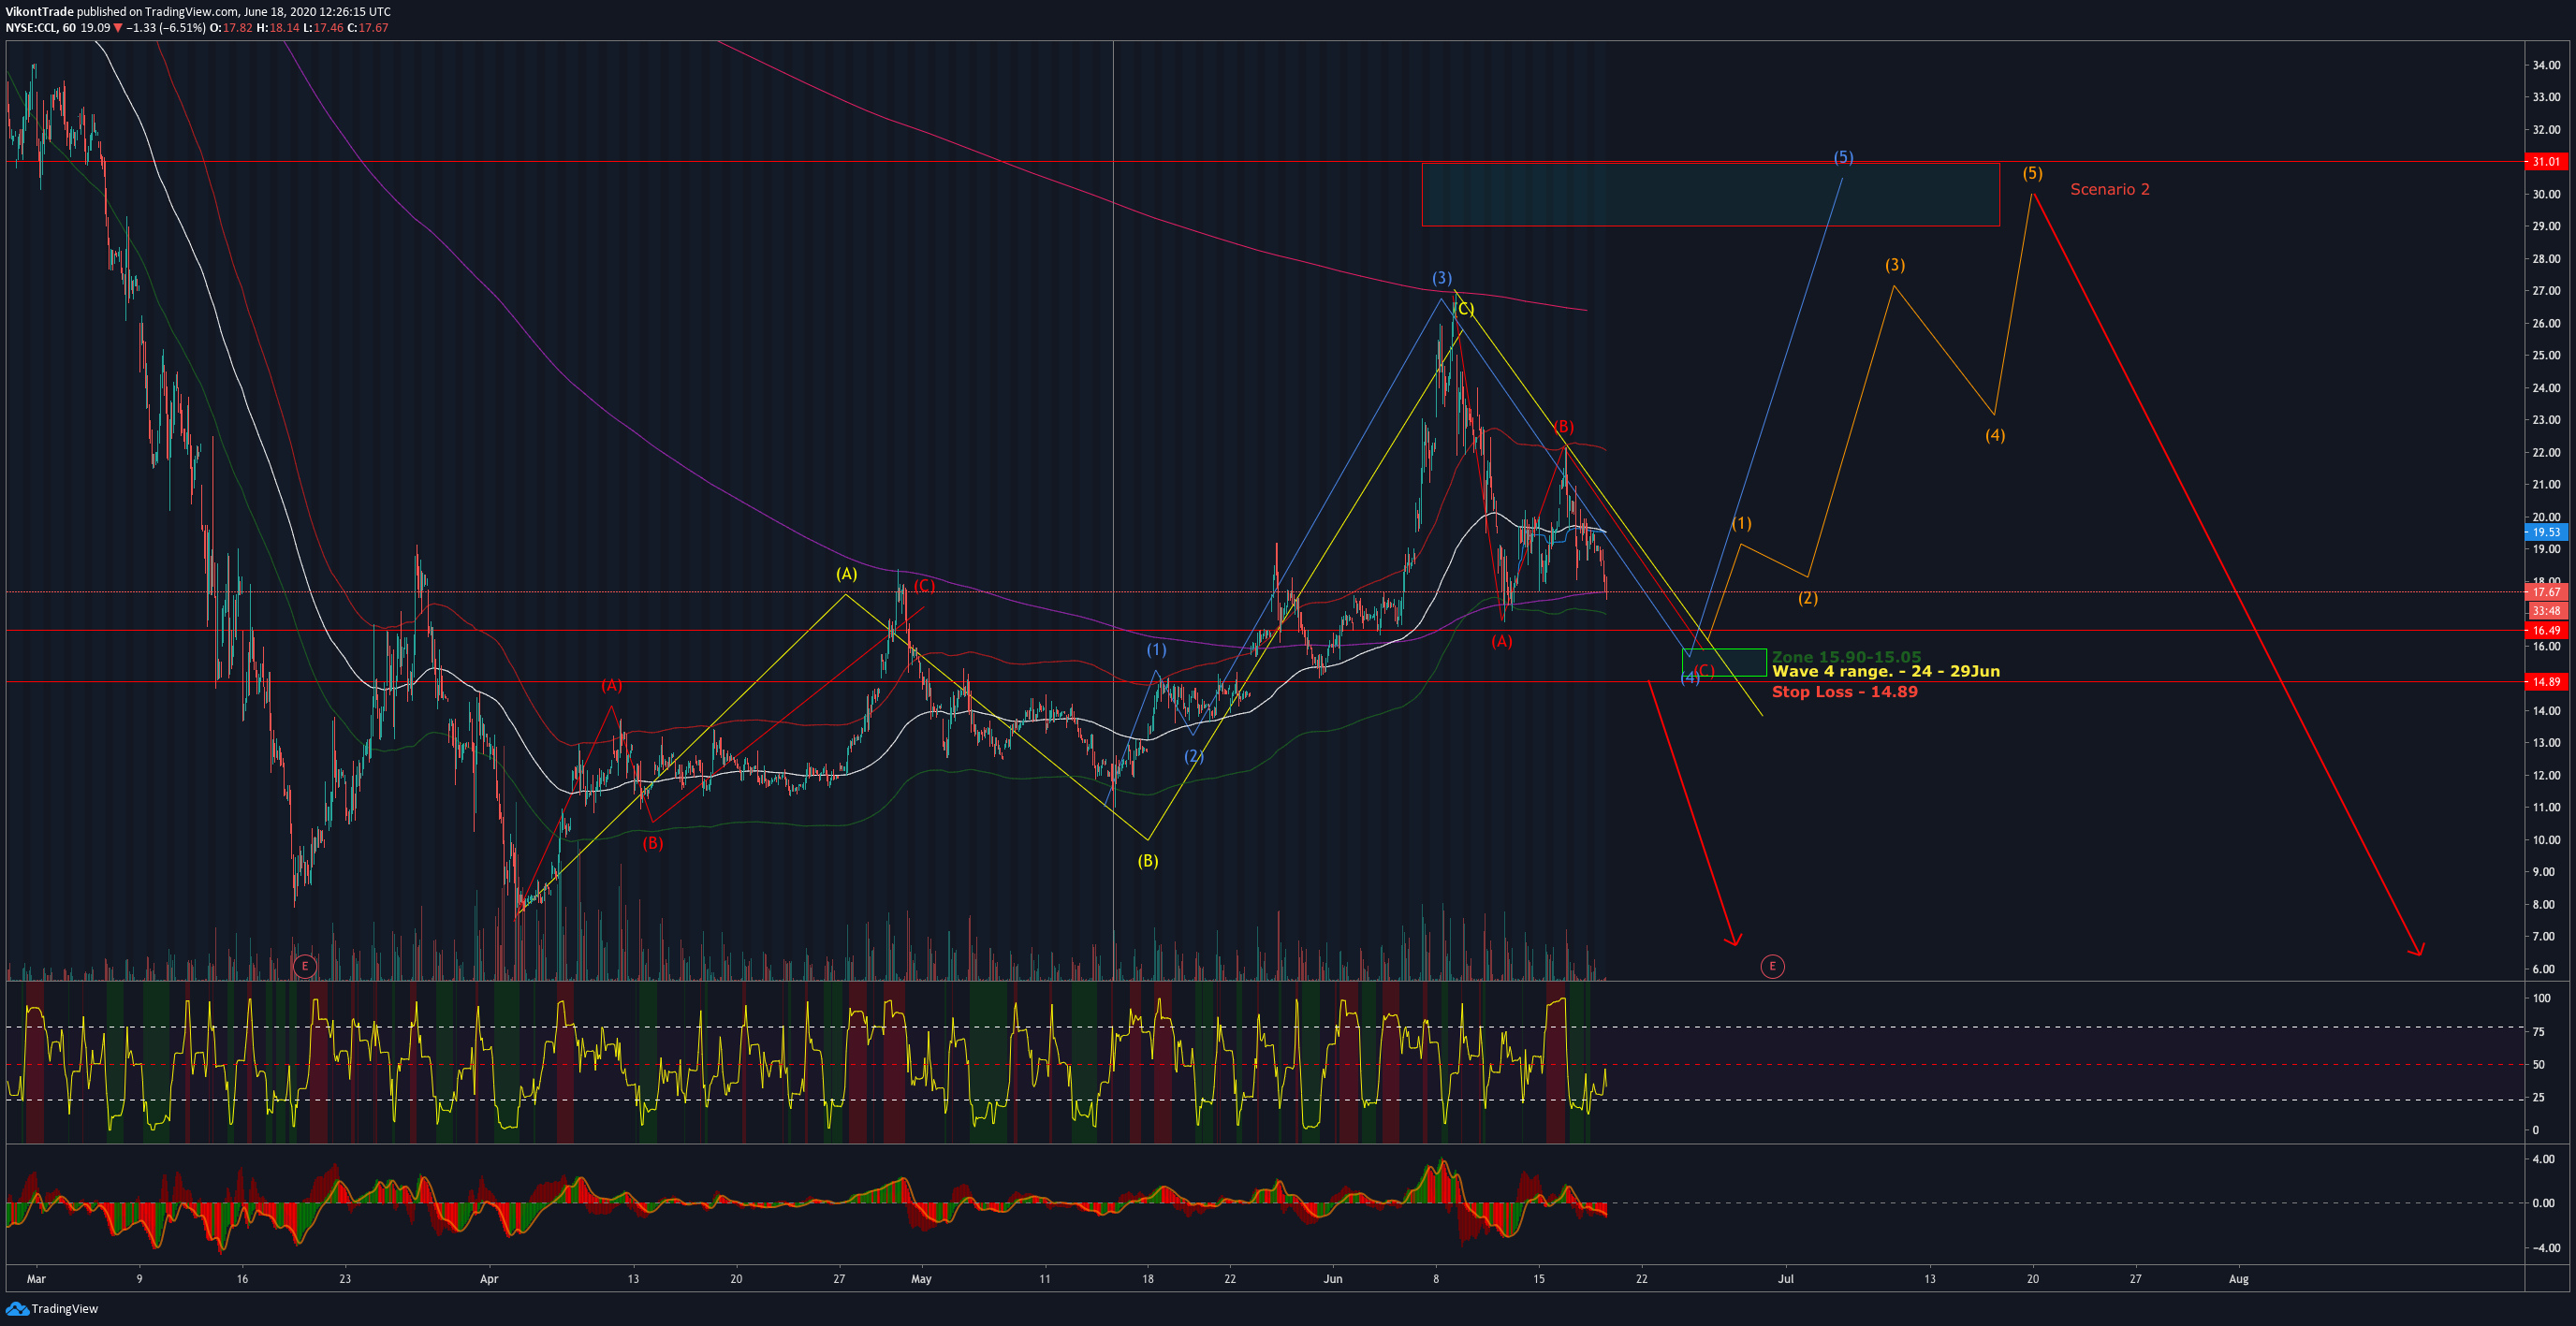Click 'Aug' on the date axis
The height and width of the screenshot is (1326, 2576).
point(2238,1278)
